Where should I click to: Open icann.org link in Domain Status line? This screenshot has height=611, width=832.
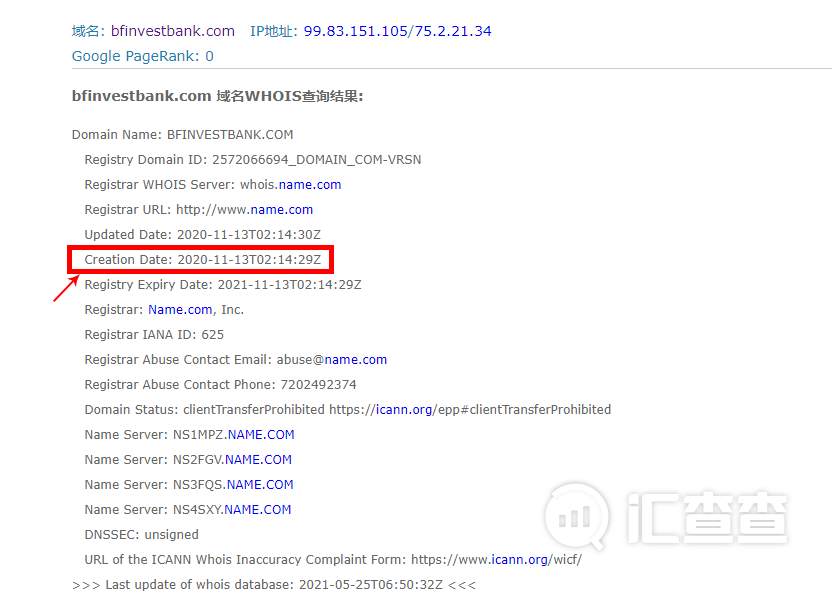(x=404, y=409)
